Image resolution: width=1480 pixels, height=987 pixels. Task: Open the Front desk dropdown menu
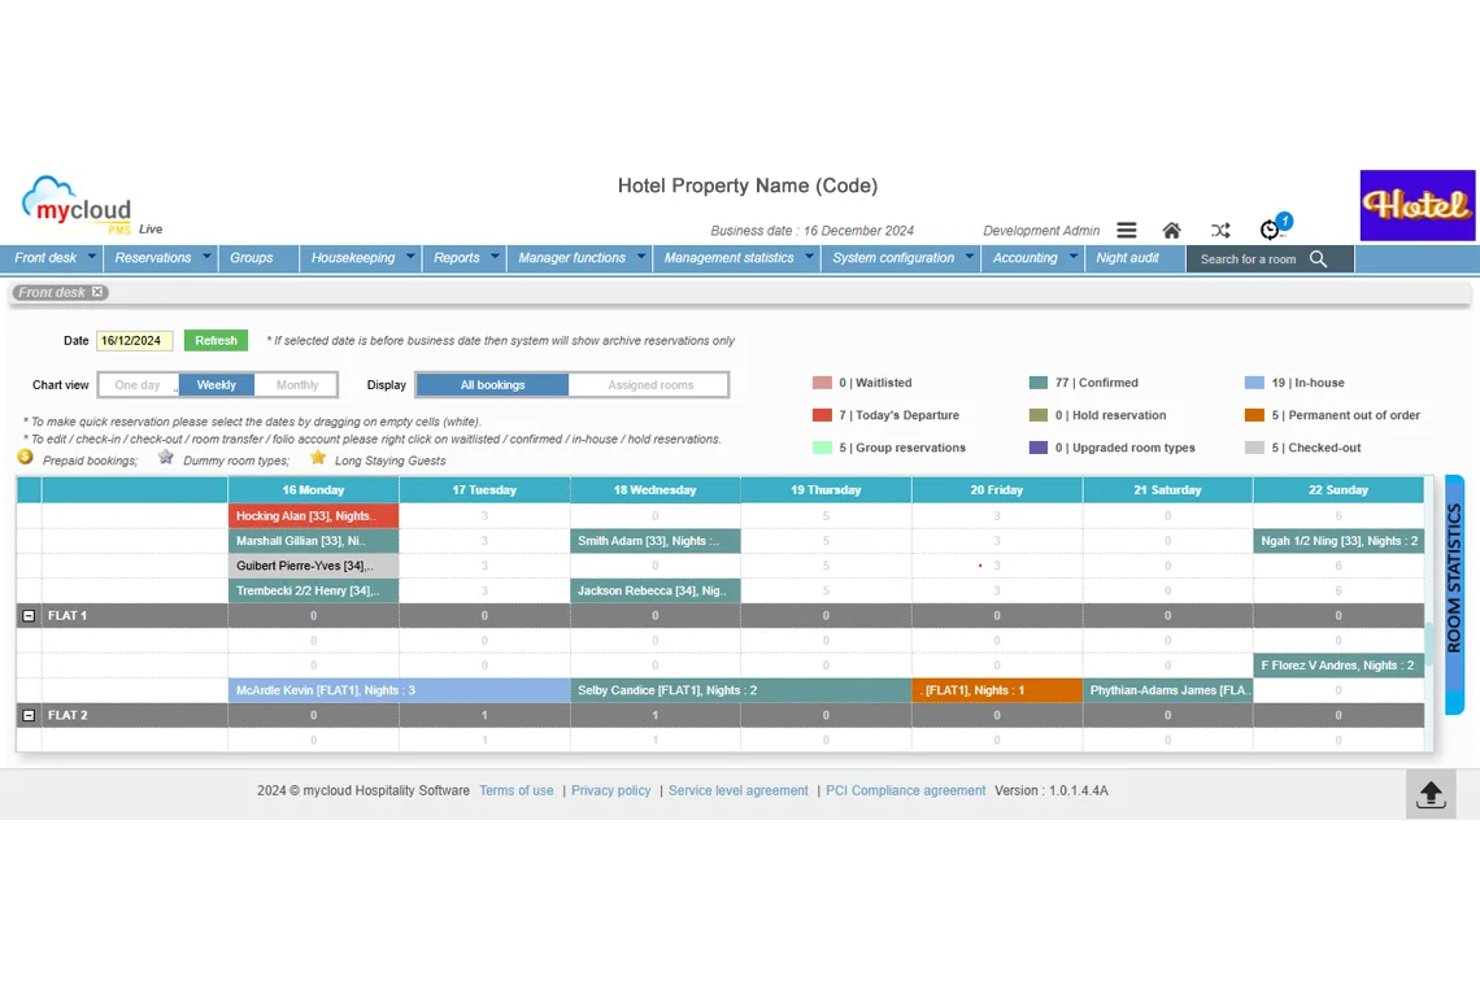click(x=51, y=258)
